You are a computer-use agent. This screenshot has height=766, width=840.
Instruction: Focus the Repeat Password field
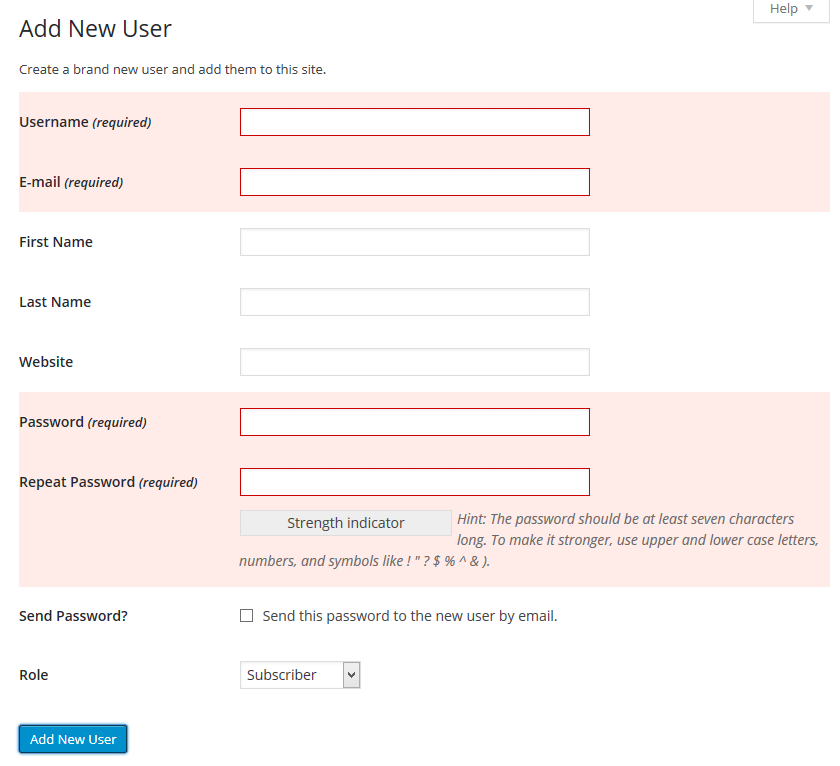point(415,482)
